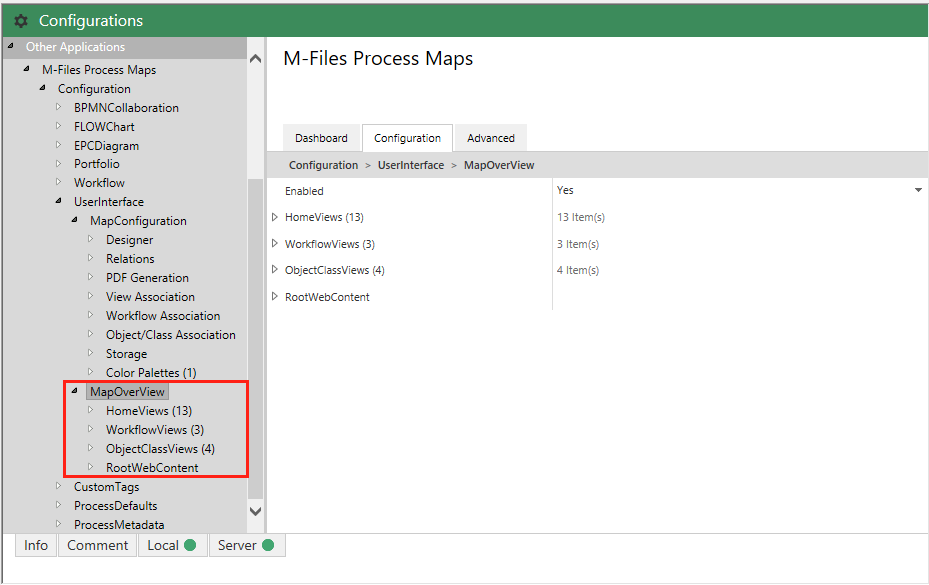The image size is (929, 585).
Task: Expand WorkflowViews (3) in the right panel
Action: 276,243
